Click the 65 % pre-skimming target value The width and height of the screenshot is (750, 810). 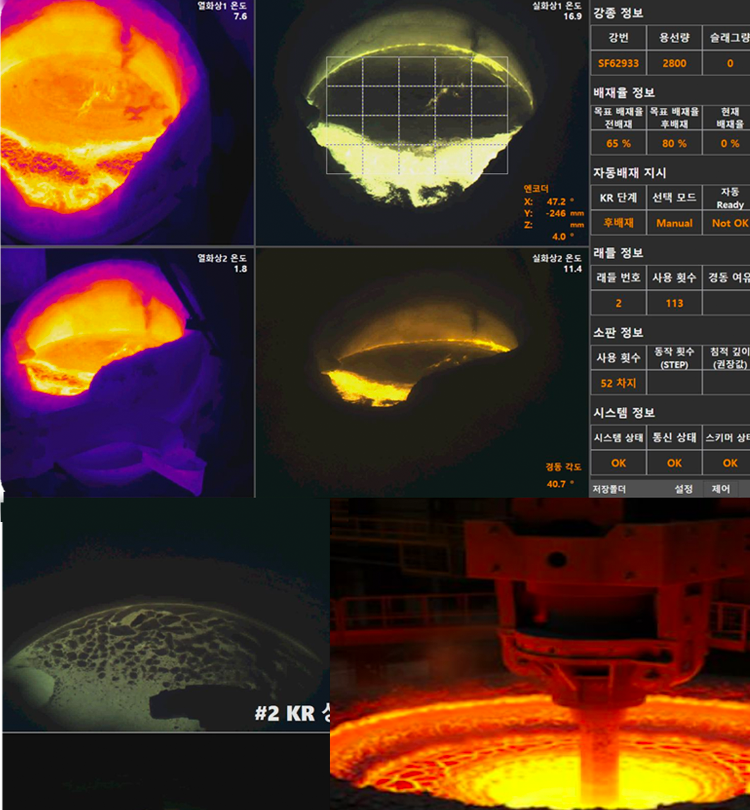click(x=619, y=143)
